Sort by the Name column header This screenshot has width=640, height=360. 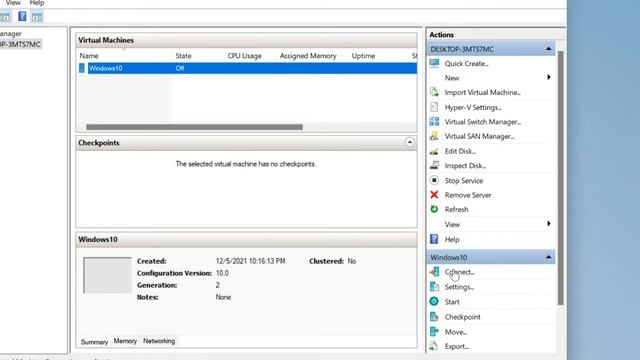click(89, 56)
